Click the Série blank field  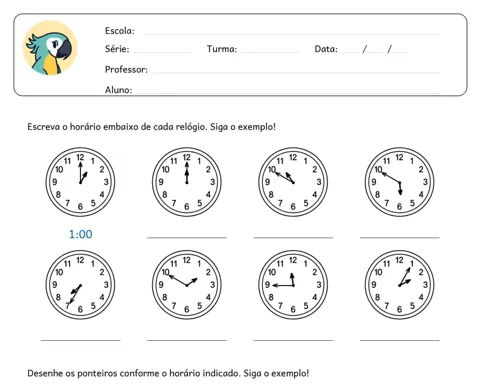tap(163, 52)
